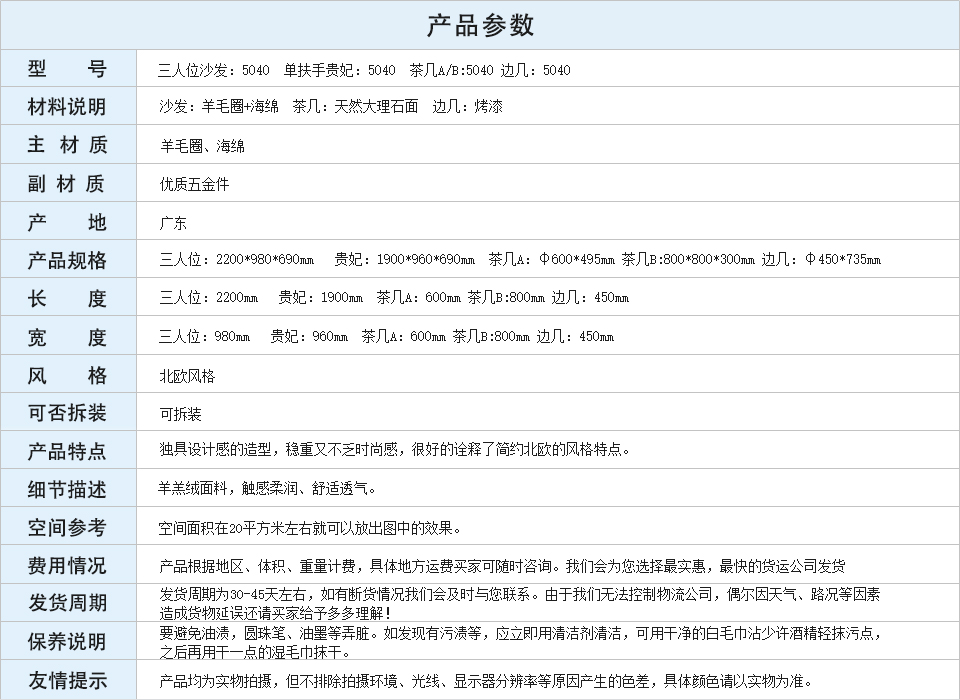Click the text 茶几：天然大理石面
Screen dimensions: 960x700
(x=356, y=107)
